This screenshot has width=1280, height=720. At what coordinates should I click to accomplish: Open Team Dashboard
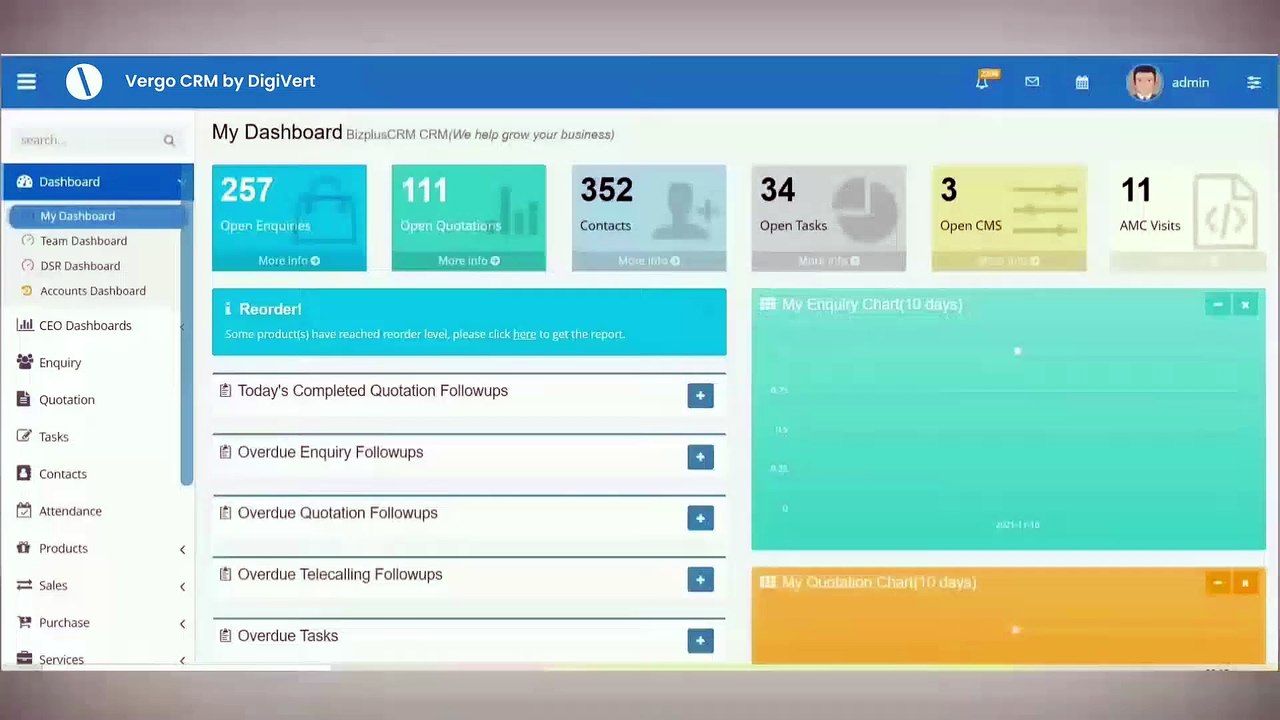(83, 241)
